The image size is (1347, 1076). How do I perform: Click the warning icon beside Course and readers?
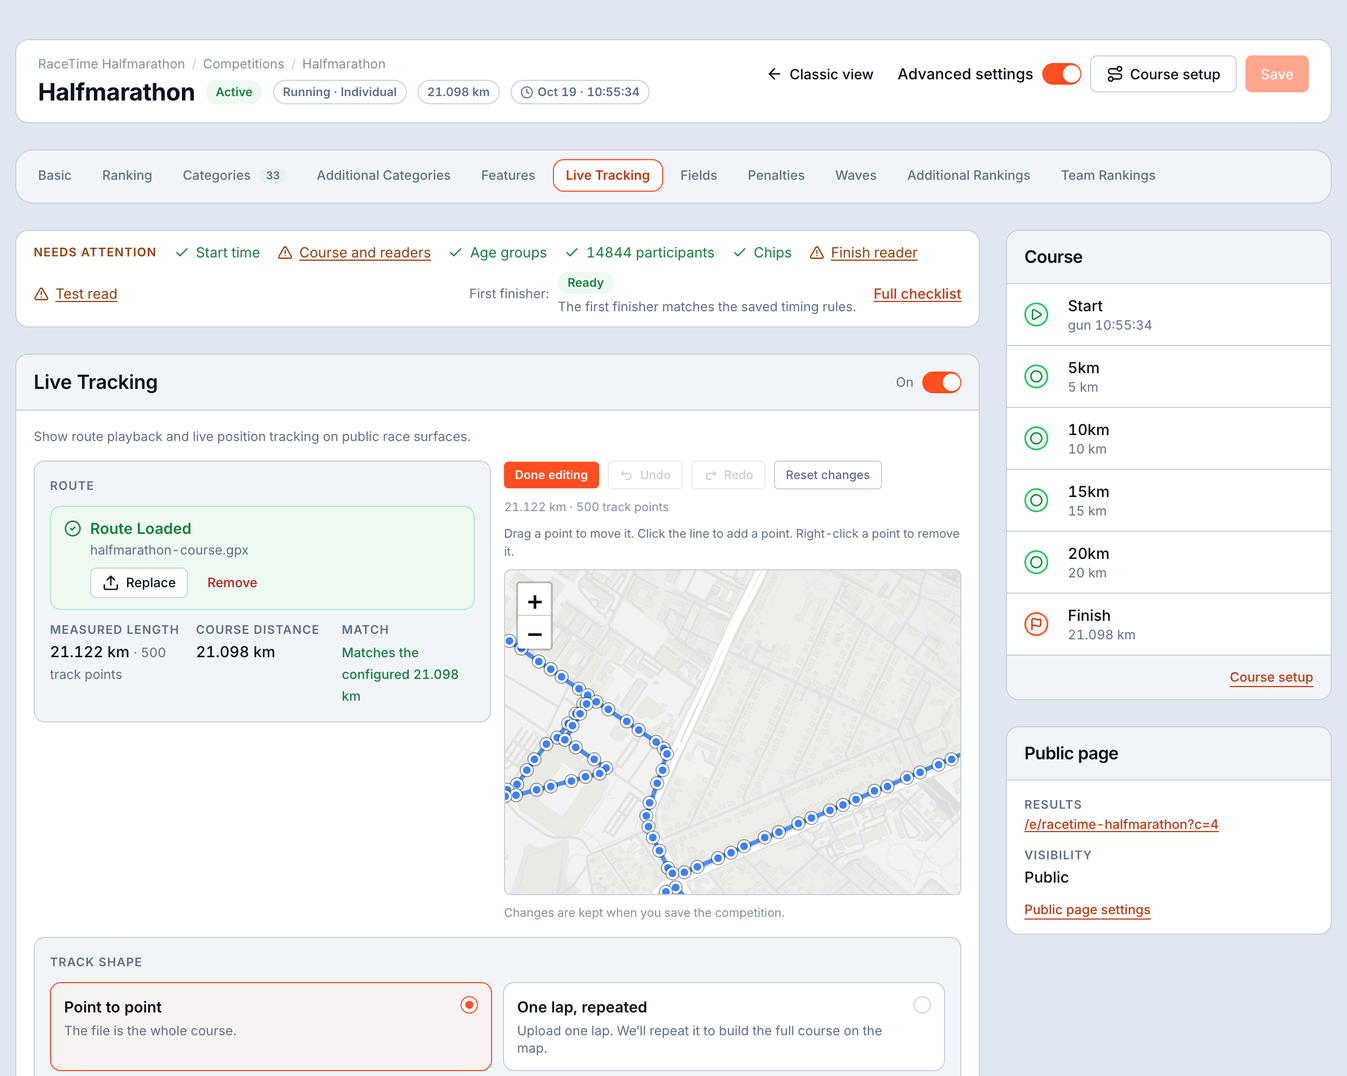click(x=285, y=253)
